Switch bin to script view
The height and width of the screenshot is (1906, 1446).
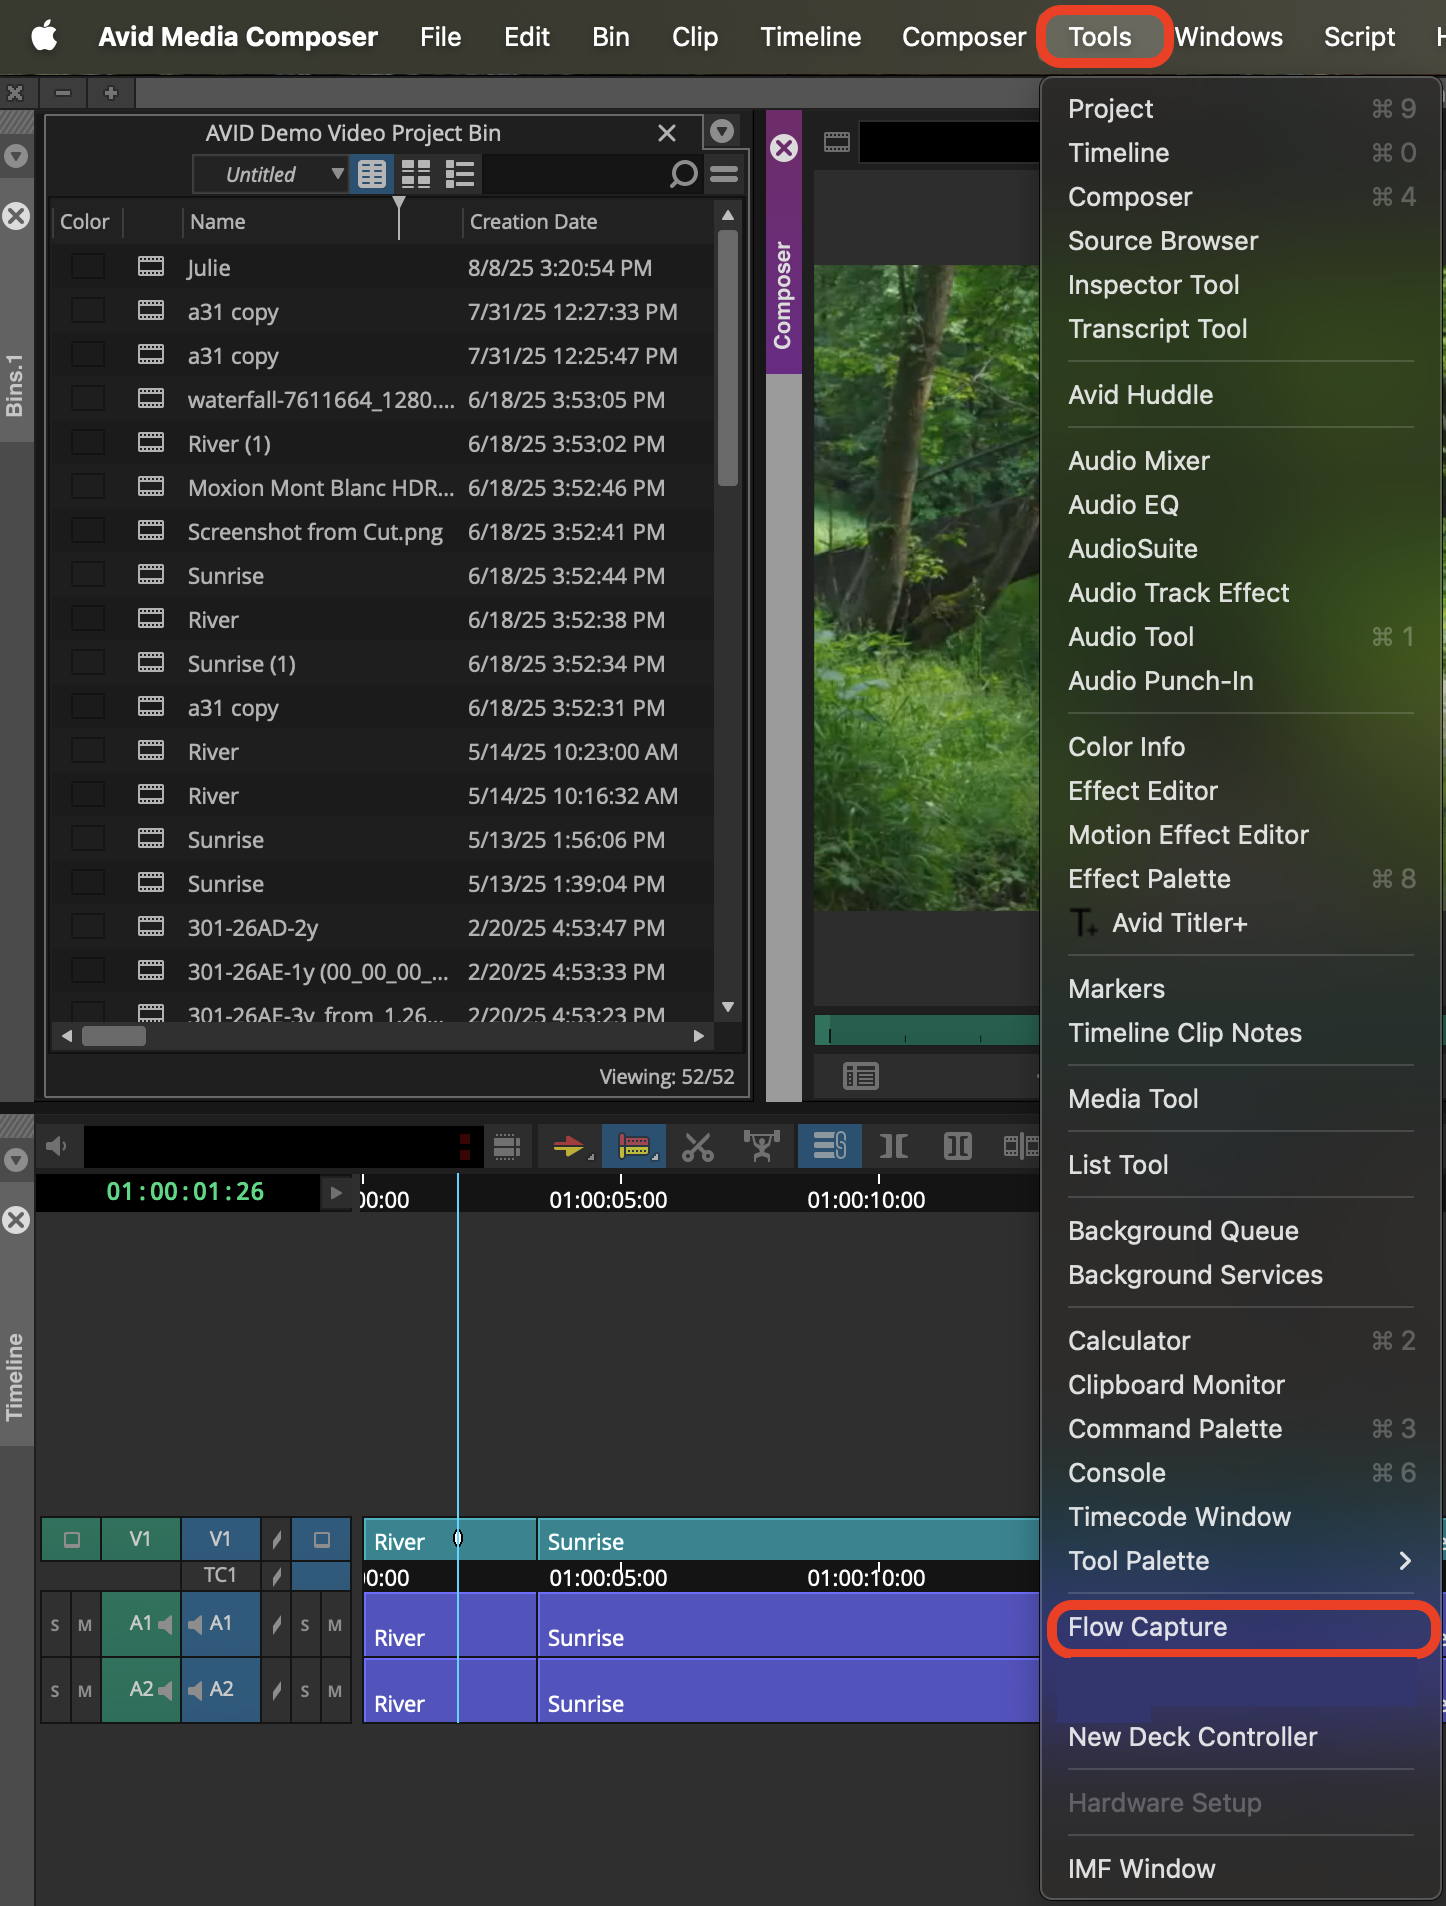click(x=460, y=174)
